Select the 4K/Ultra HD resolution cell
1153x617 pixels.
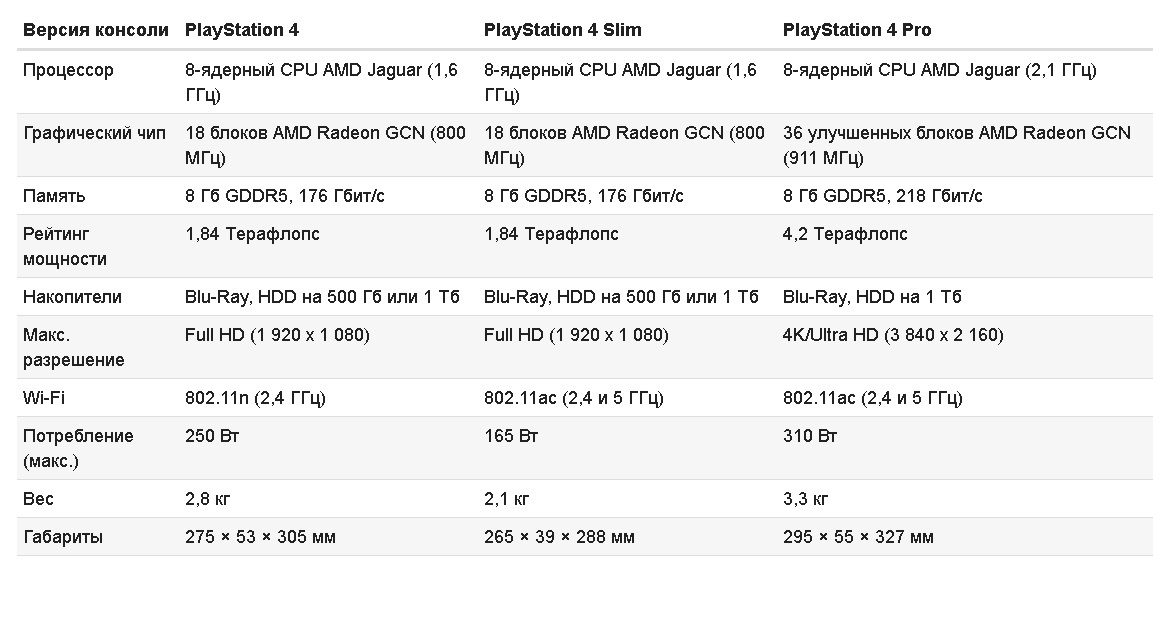coord(892,335)
